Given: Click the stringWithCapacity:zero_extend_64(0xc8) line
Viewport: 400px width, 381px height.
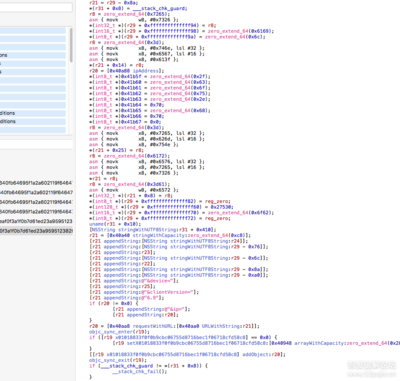Looking at the screenshot, I should [170, 235].
